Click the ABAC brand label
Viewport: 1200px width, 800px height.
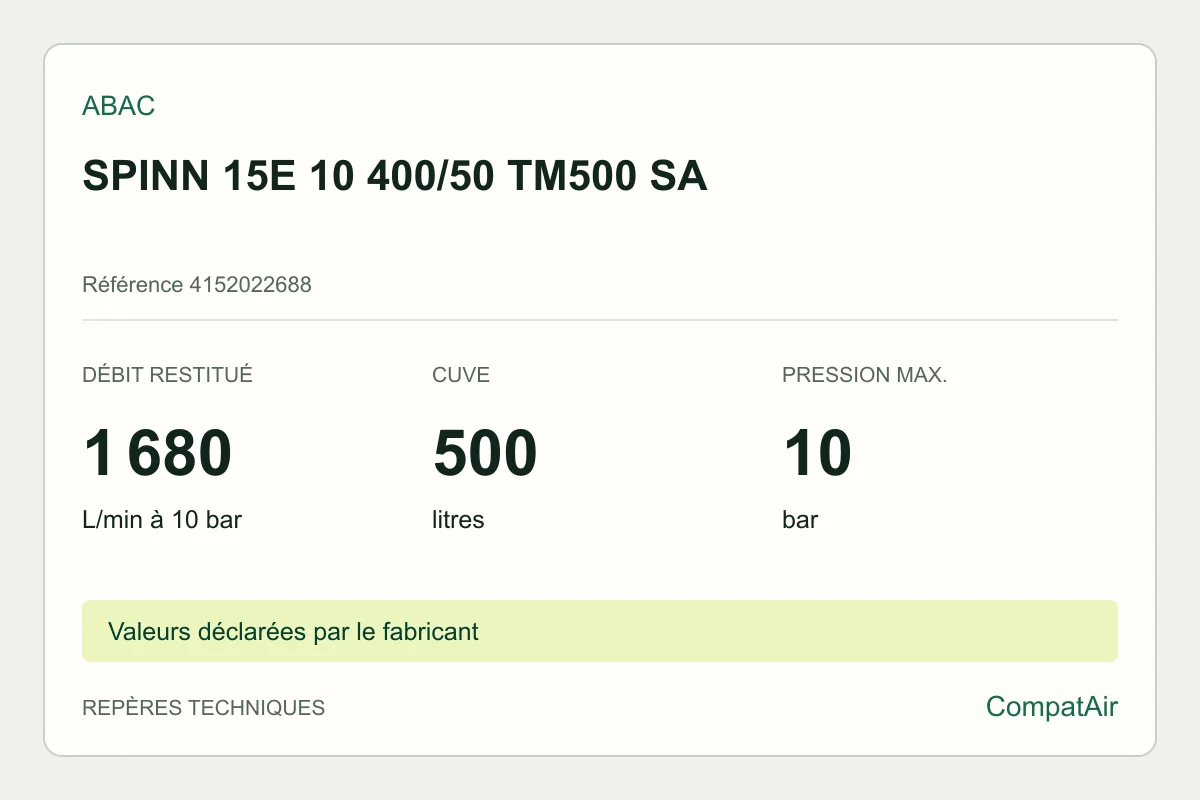[x=118, y=106]
